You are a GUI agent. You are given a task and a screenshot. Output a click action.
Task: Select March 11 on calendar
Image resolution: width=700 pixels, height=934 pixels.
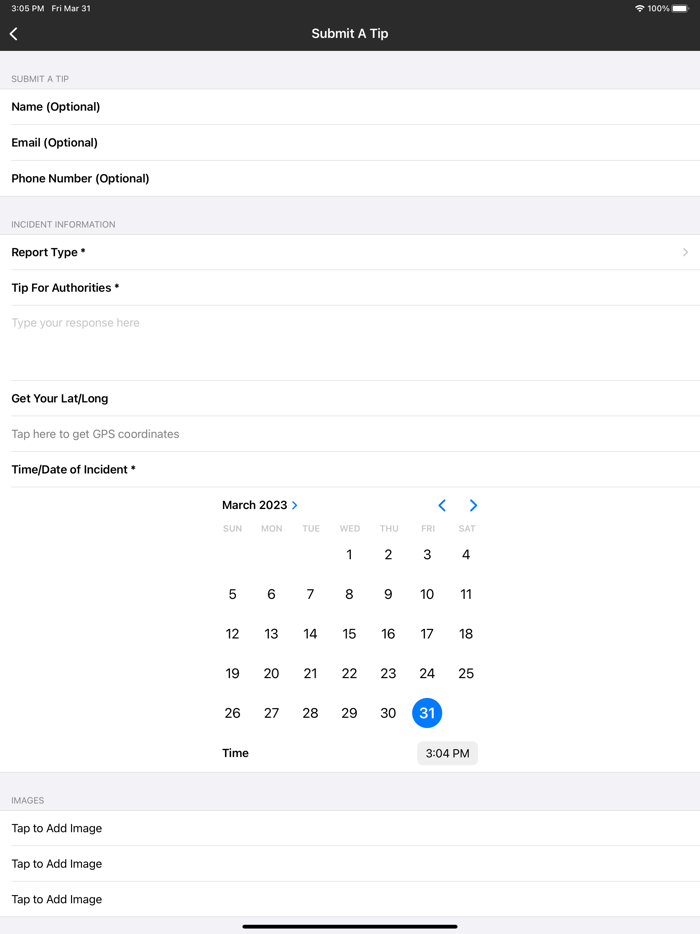point(466,594)
